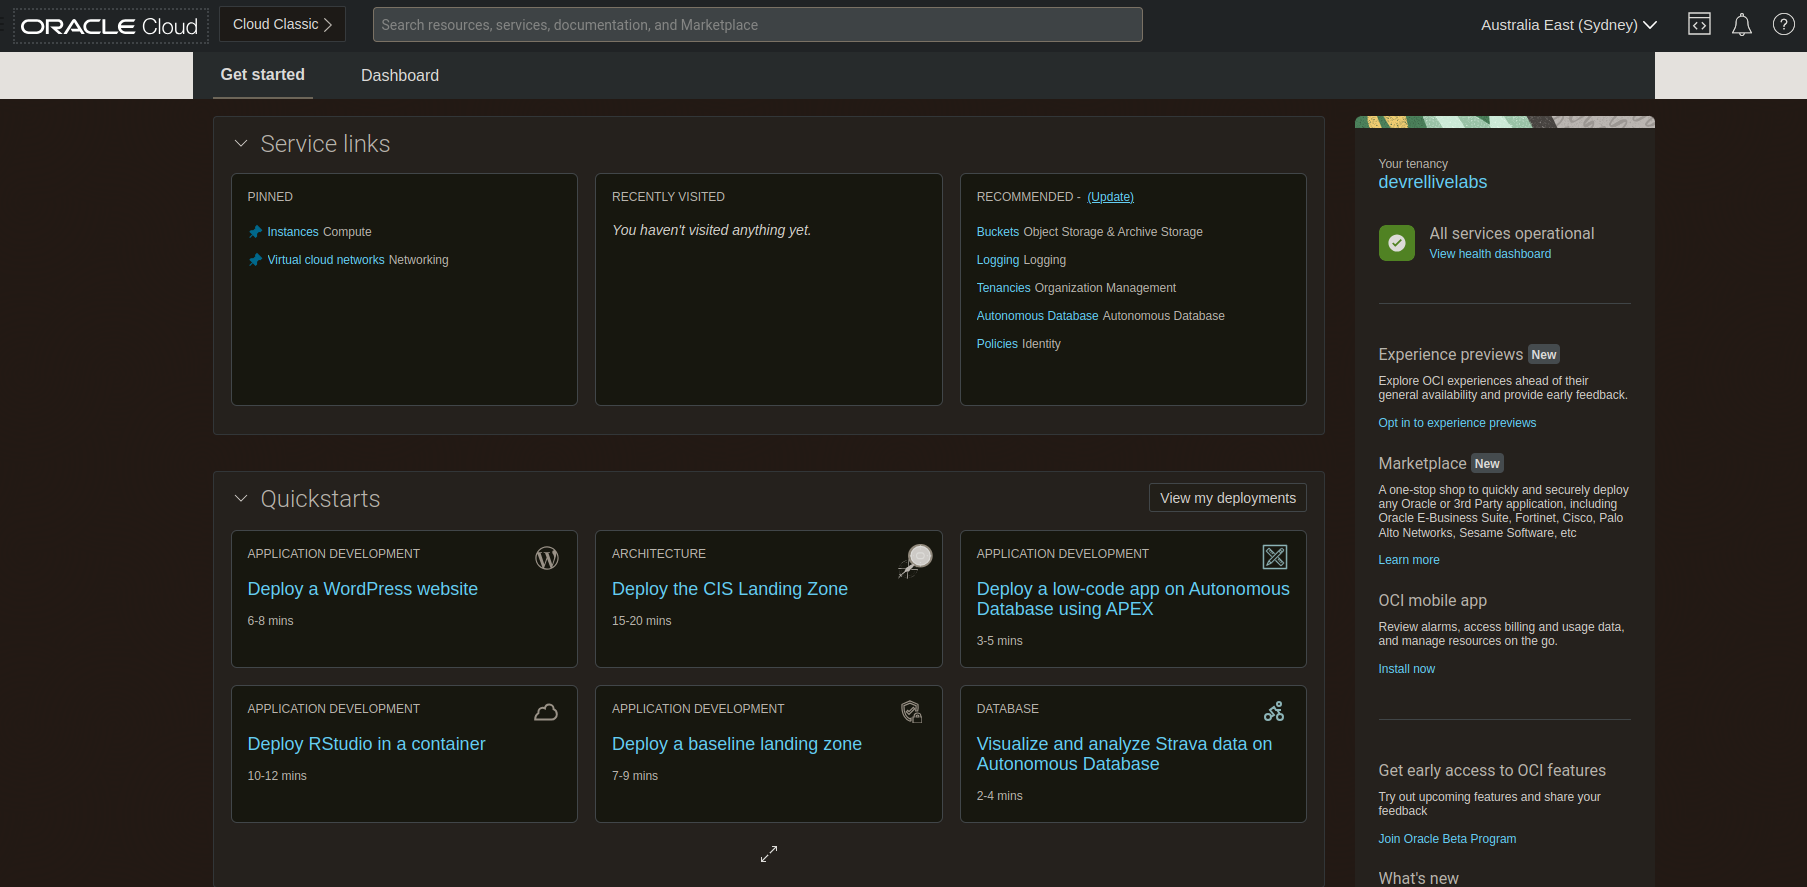Click the '15-20 mins' duration text
The image size is (1807, 887).
pyautogui.click(x=642, y=621)
